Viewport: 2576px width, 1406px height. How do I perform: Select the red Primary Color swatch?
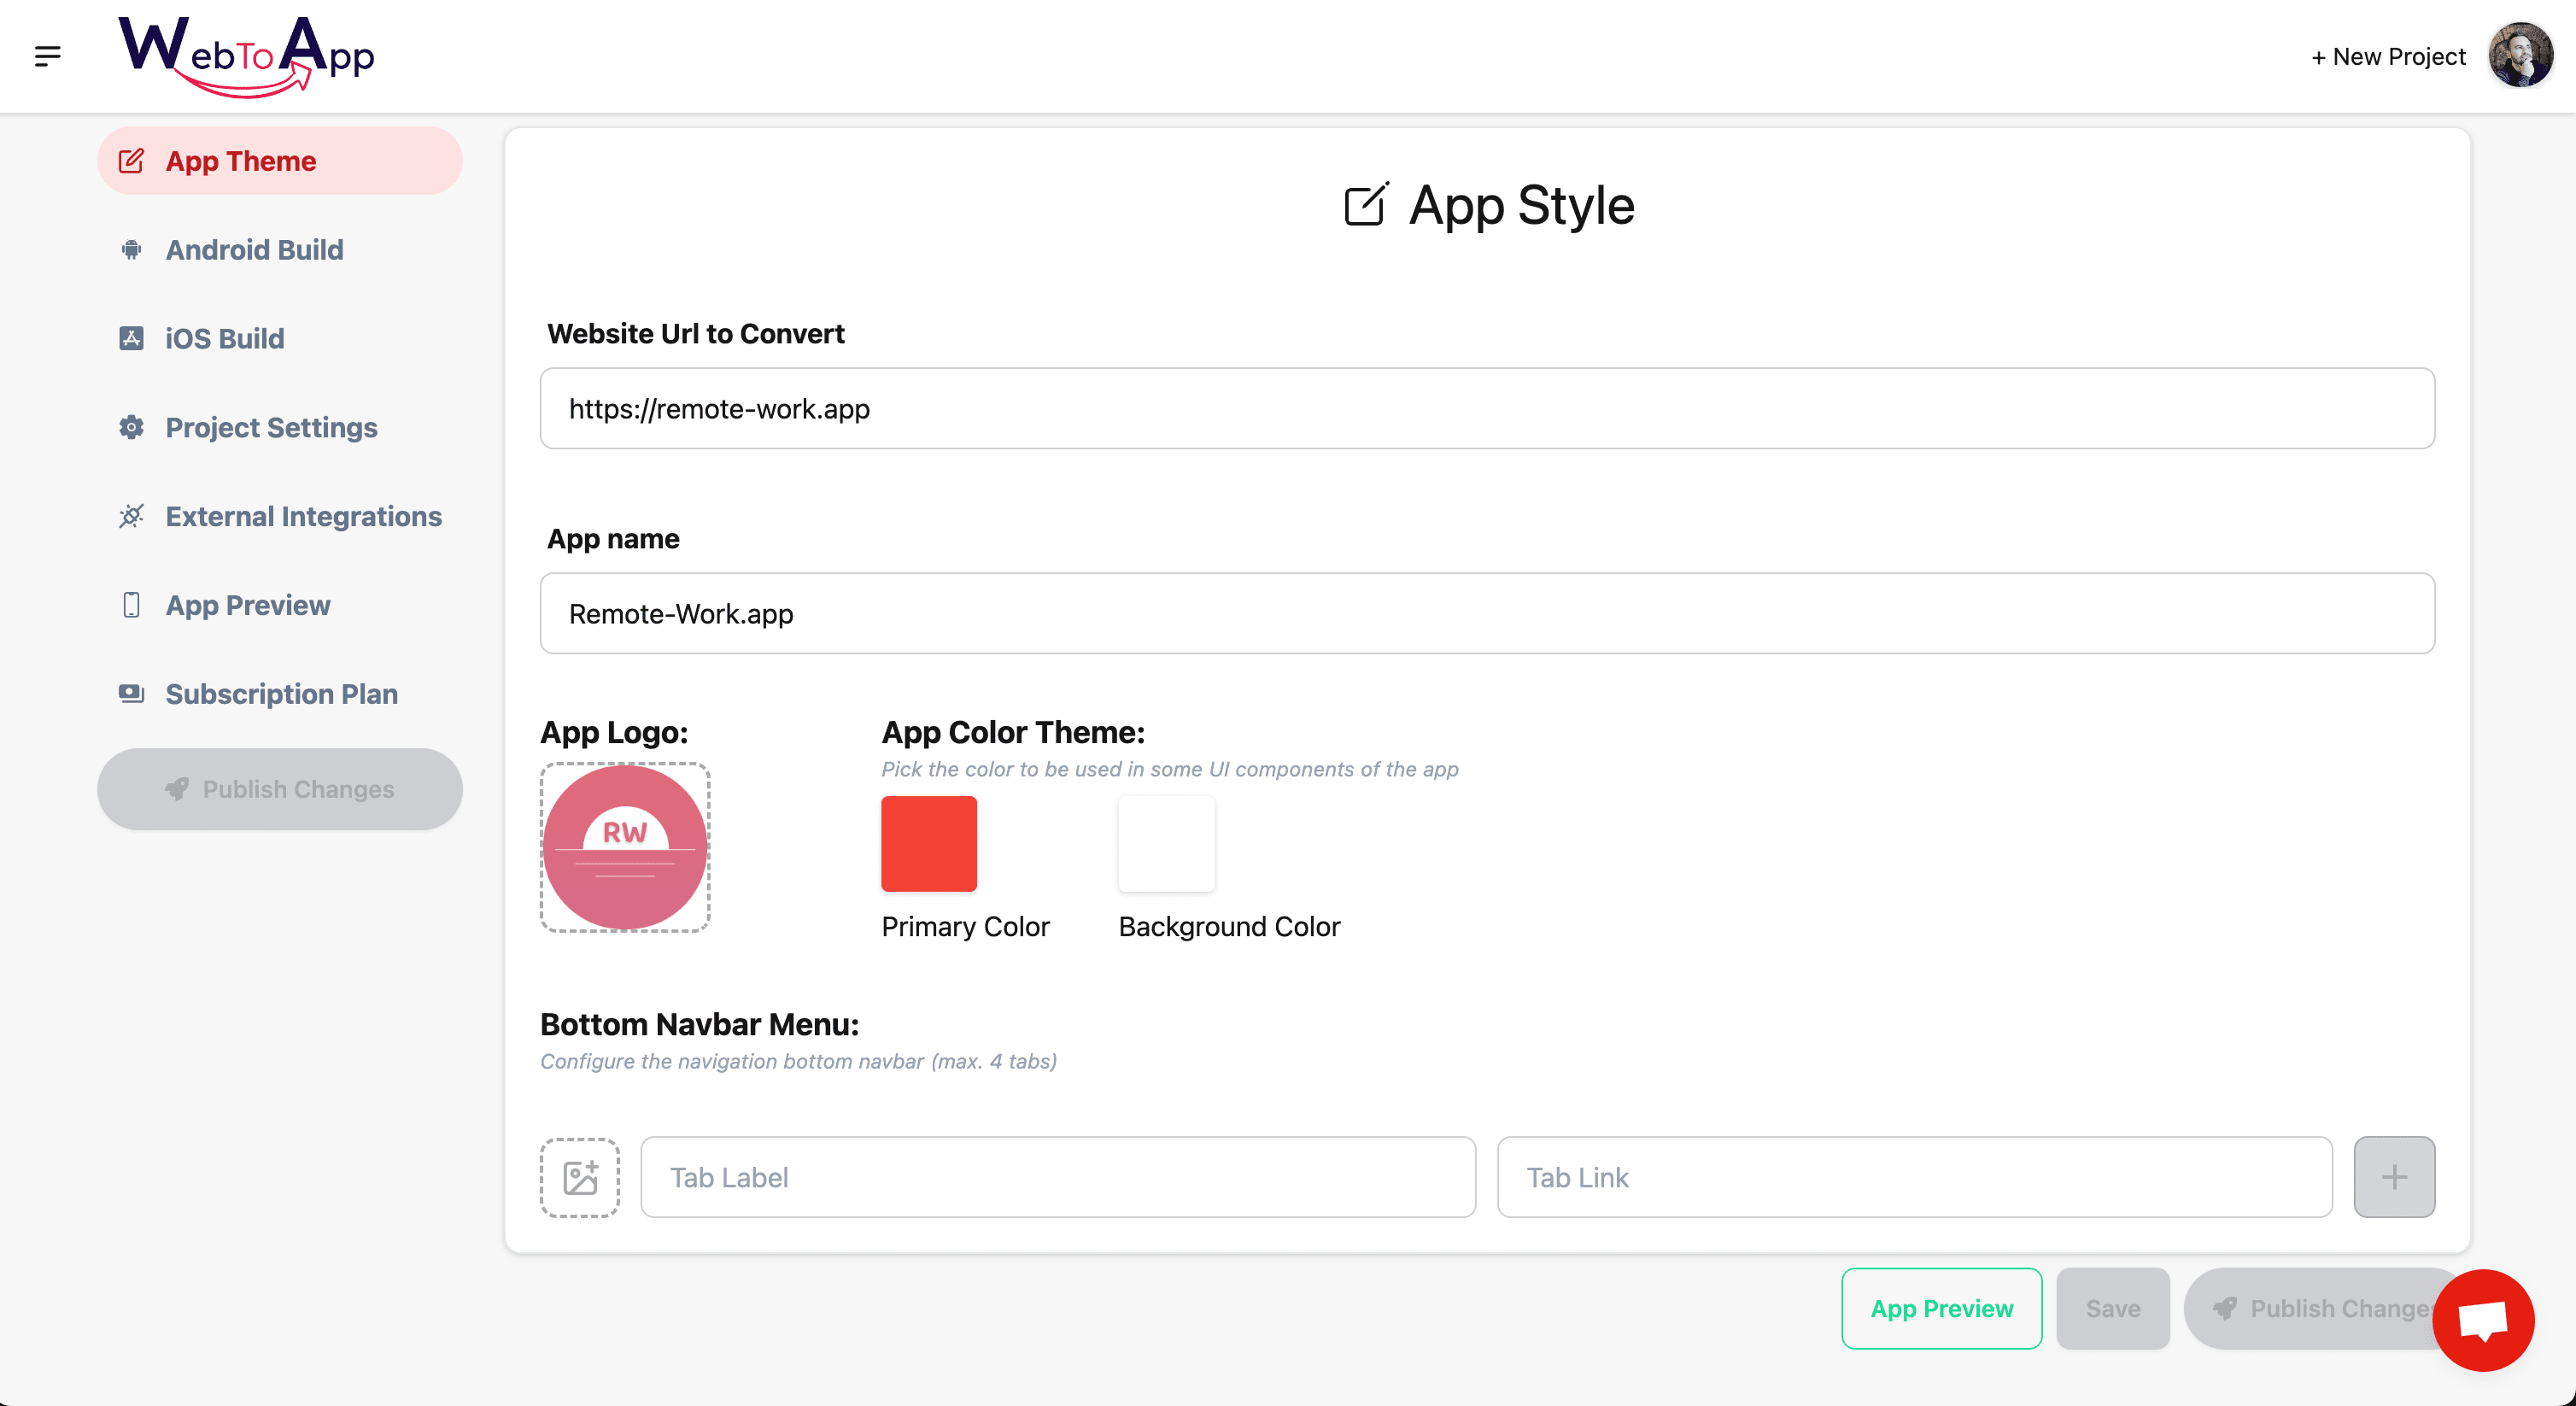point(928,843)
